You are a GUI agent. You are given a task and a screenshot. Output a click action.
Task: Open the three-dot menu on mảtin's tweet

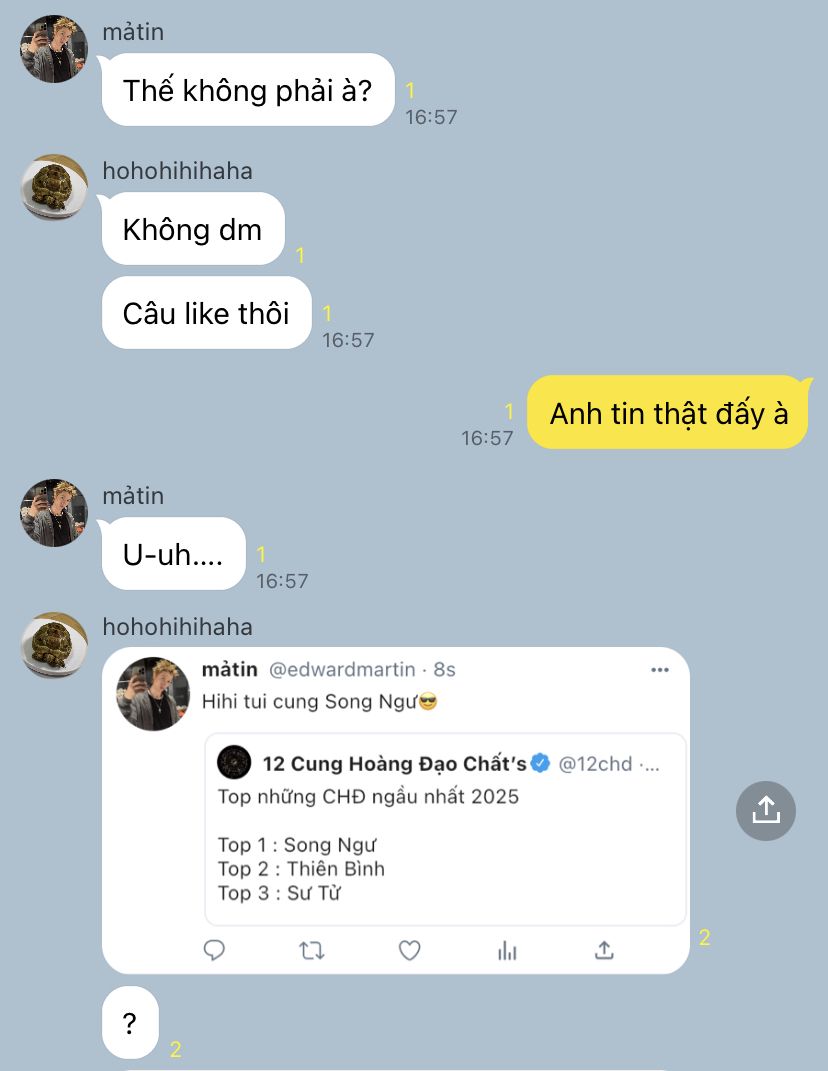pos(660,669)
